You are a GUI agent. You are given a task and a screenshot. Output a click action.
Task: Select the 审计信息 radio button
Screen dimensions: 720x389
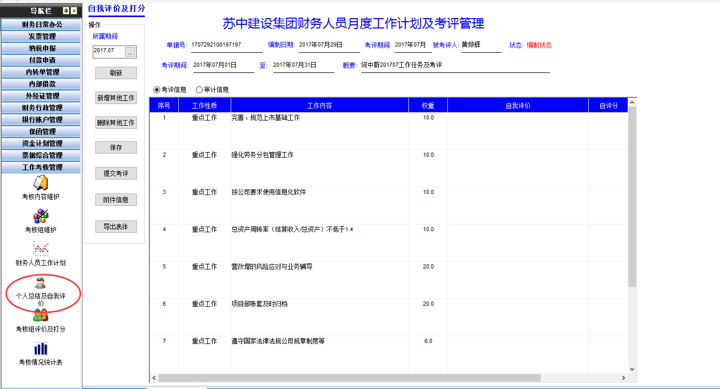[x=199, y=90]
